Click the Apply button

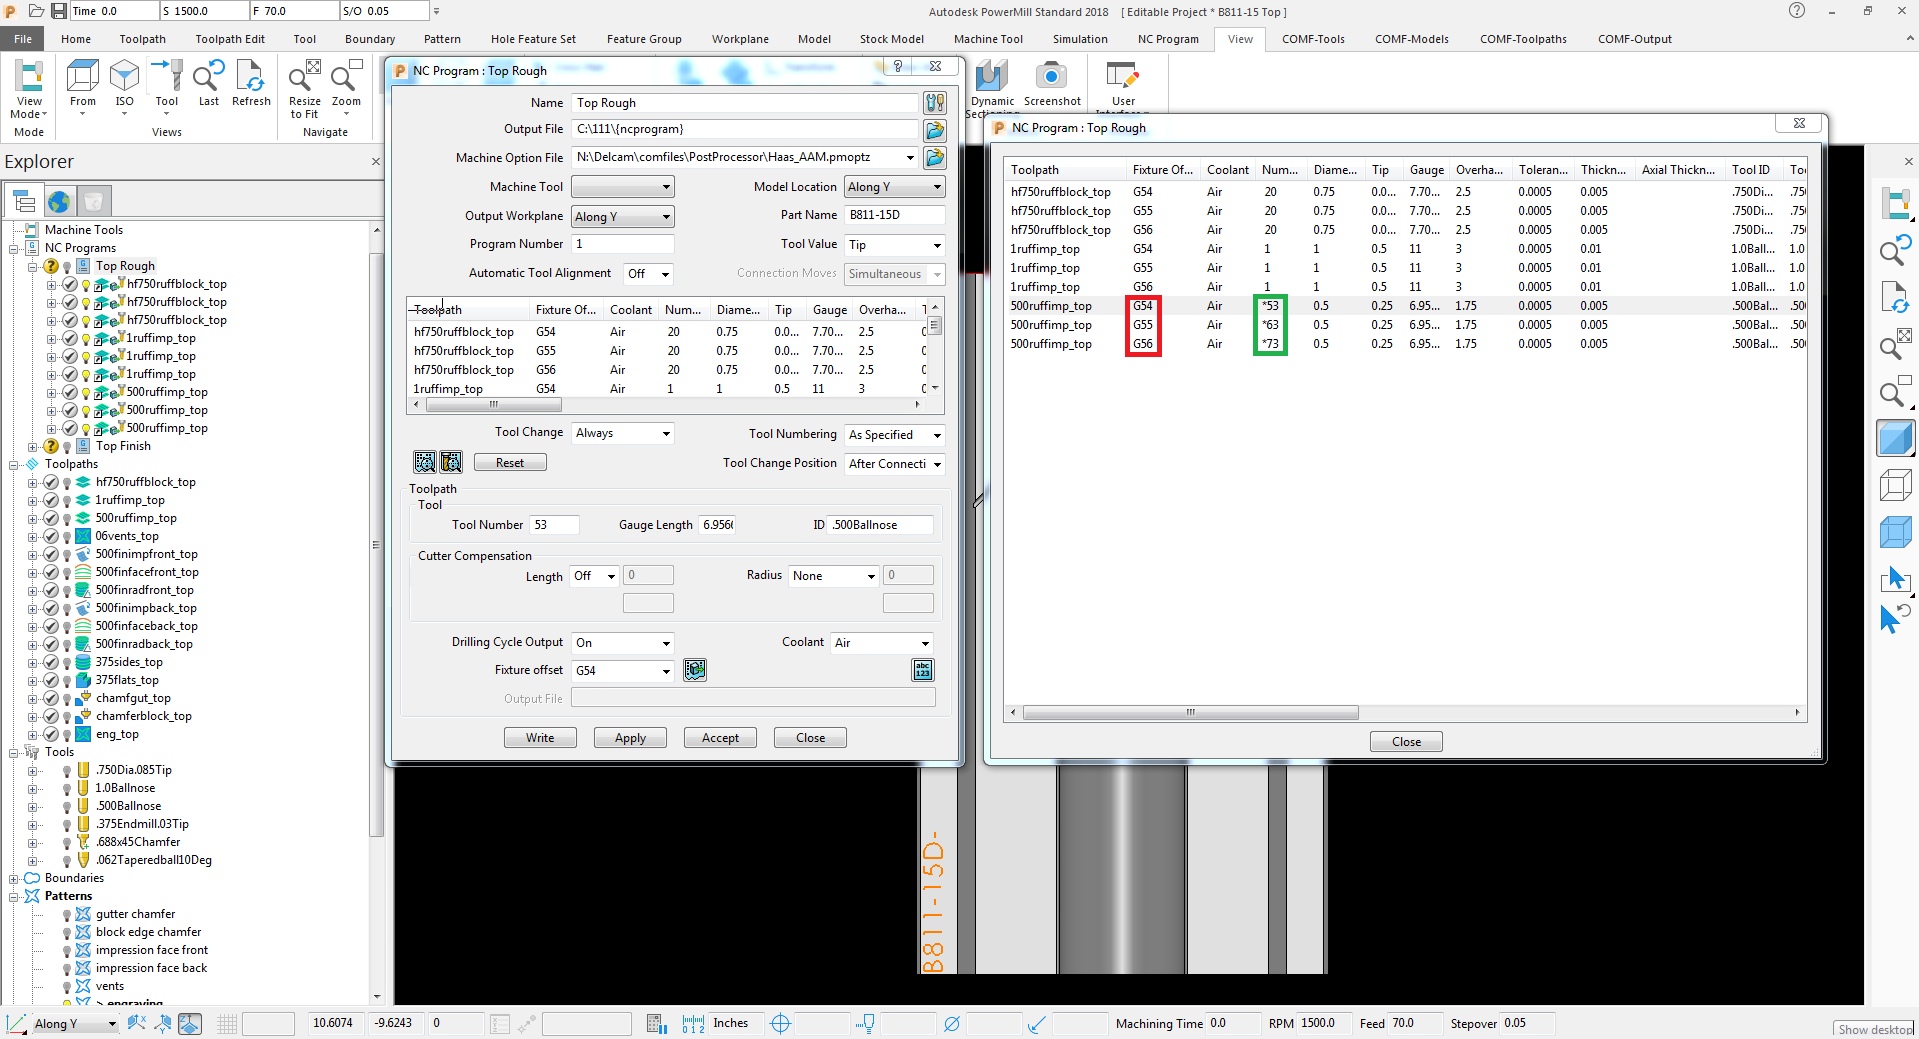629,737
